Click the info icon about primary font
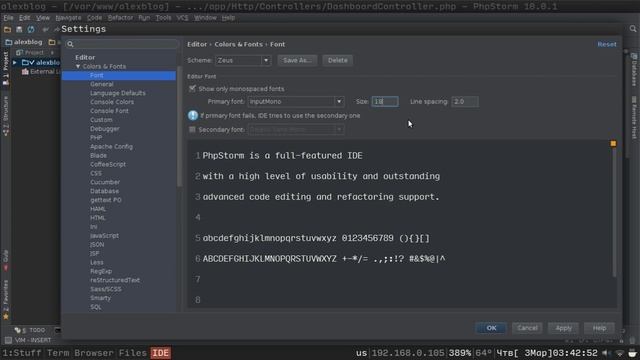The width and height of the screenshot is (640, 360). 193,116
